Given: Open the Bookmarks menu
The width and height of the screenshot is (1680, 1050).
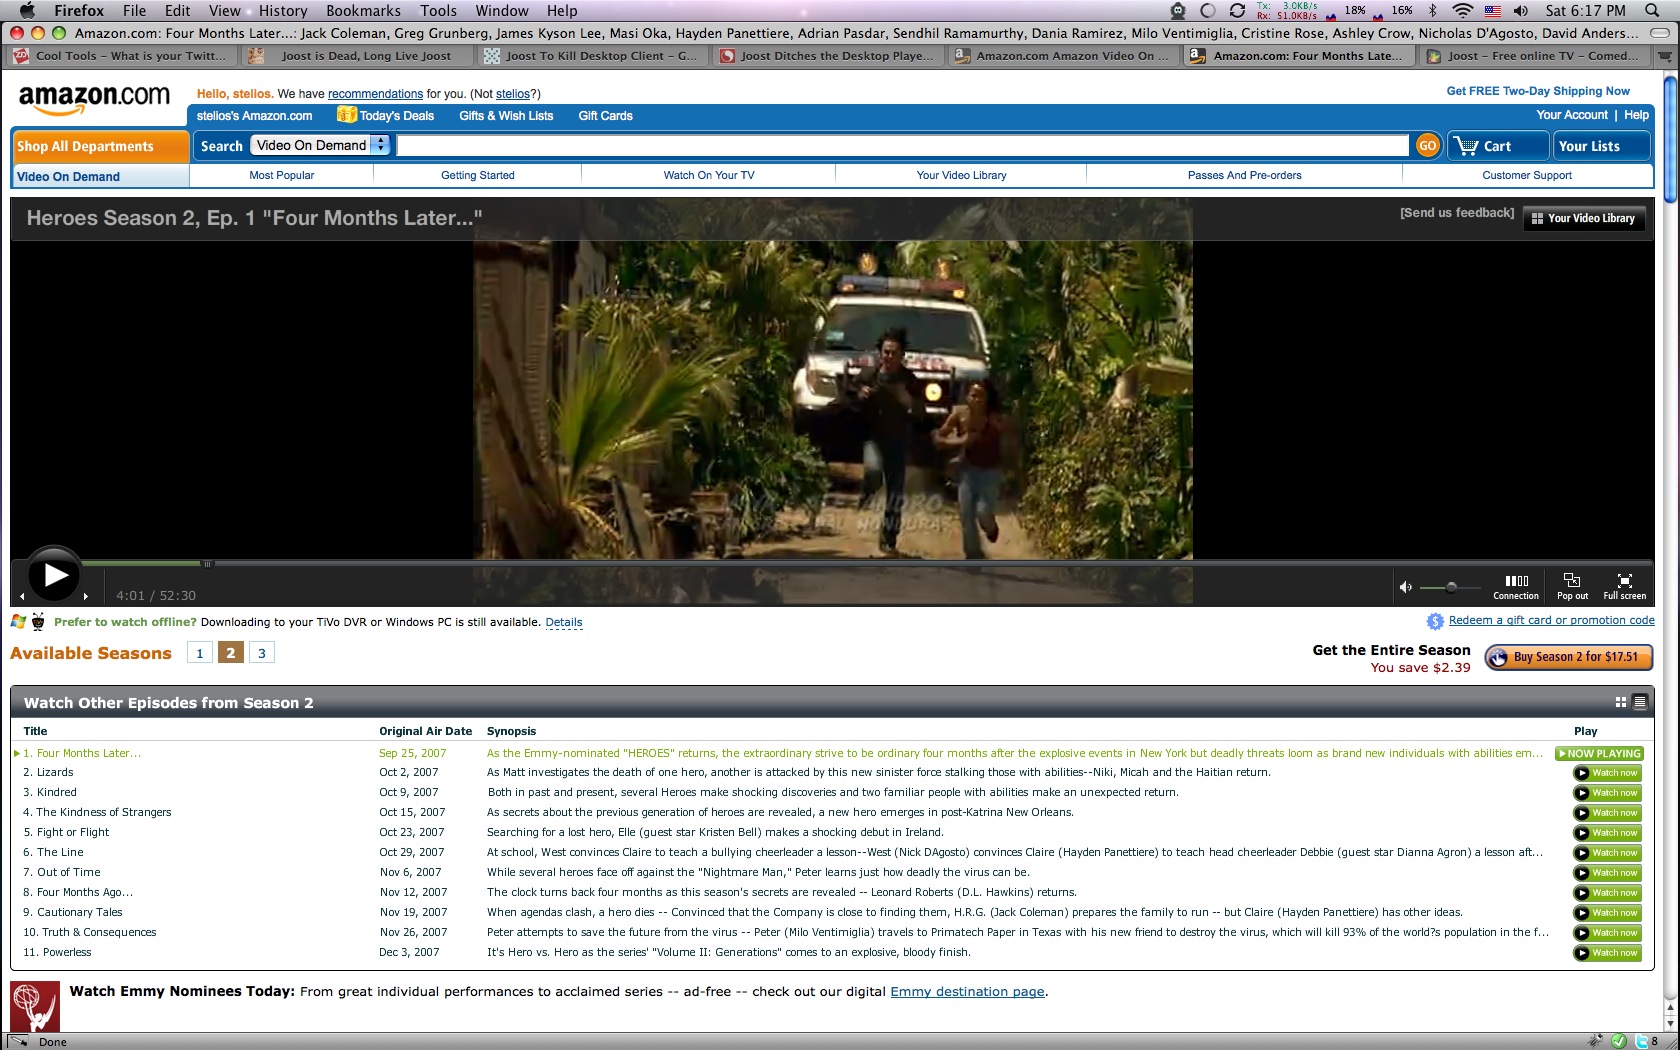Looking at the screenshot, I should point(363,10).
